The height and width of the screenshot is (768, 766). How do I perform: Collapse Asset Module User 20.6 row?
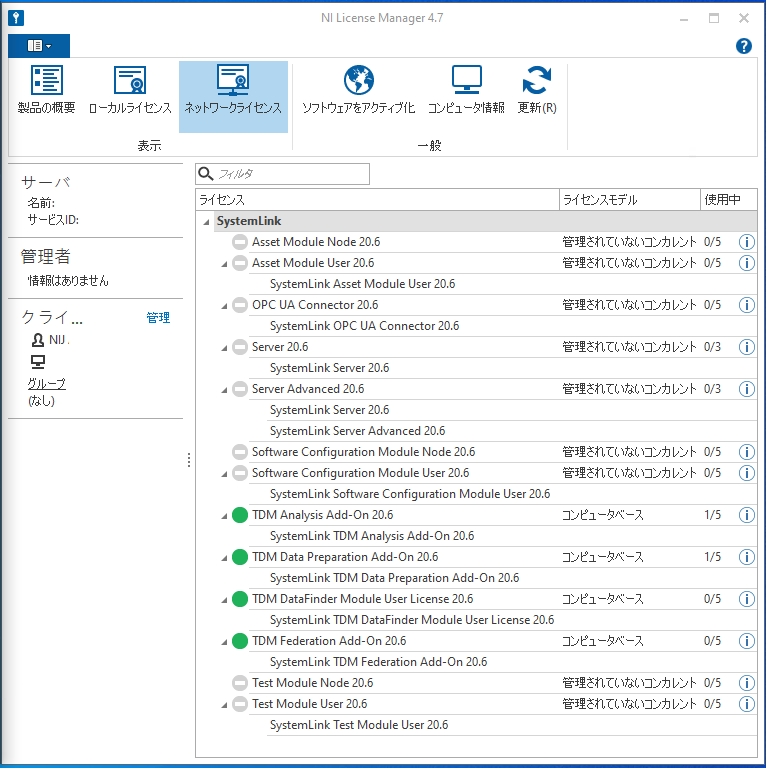tap(224, 264)
